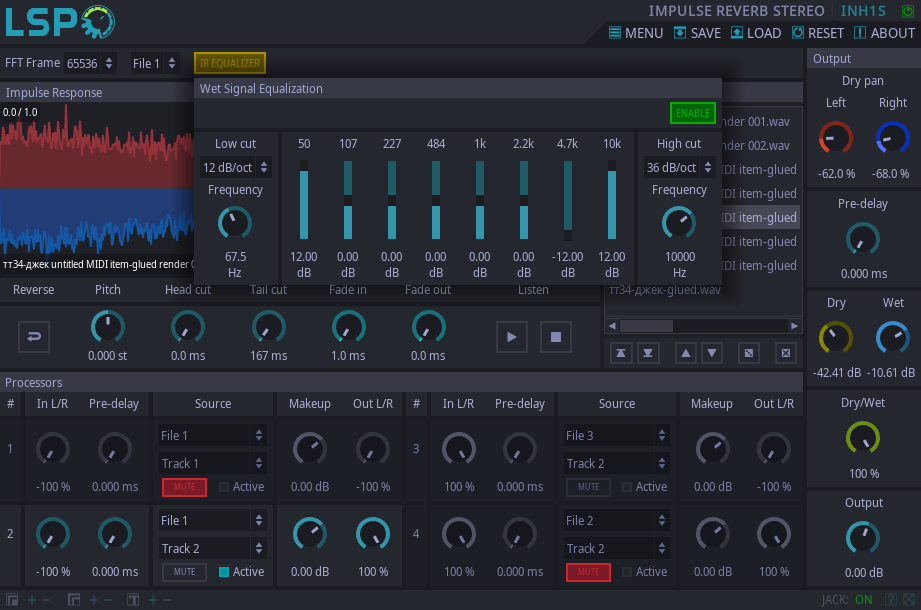
Task: Select the highlighted MIDI item-glued file row
Action: tap(761, 217)
